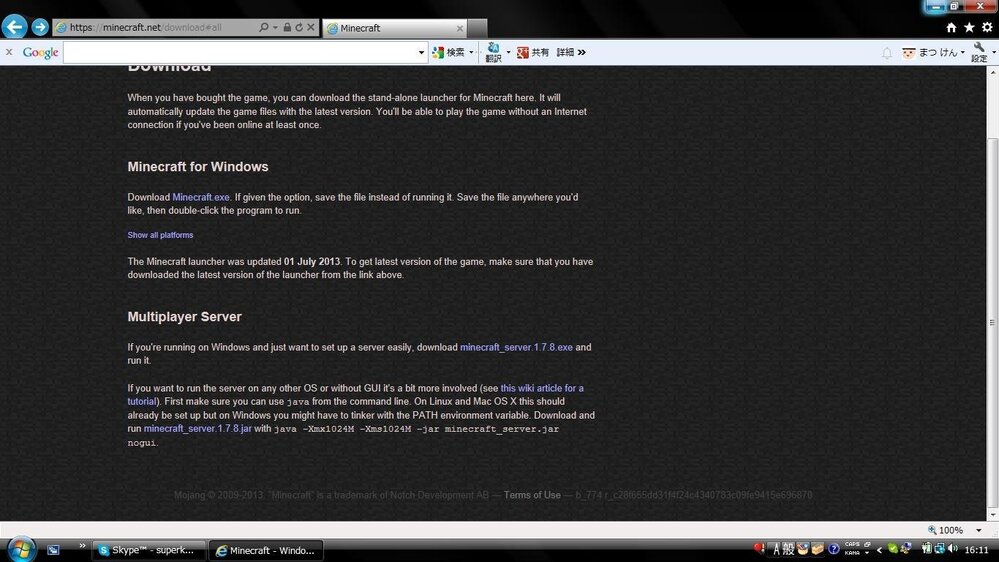The image size is (999, 562).
Task: Click the scrollbar up arrow
Action: coord(993,72)
